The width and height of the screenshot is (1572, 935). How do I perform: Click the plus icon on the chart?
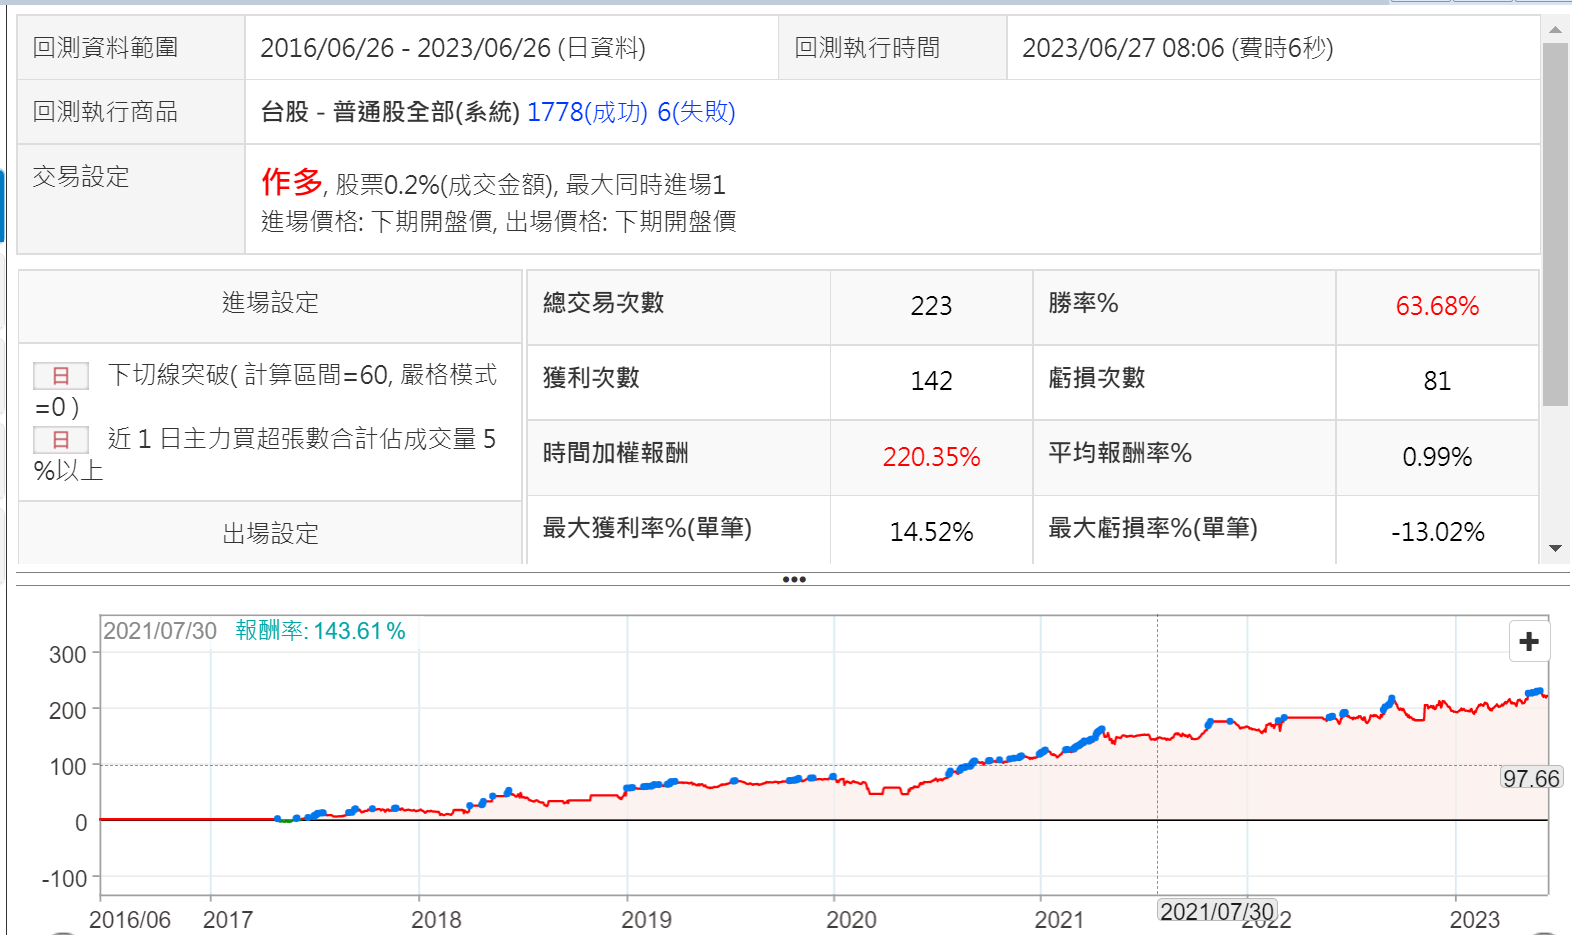click(x=1528, y=641)
